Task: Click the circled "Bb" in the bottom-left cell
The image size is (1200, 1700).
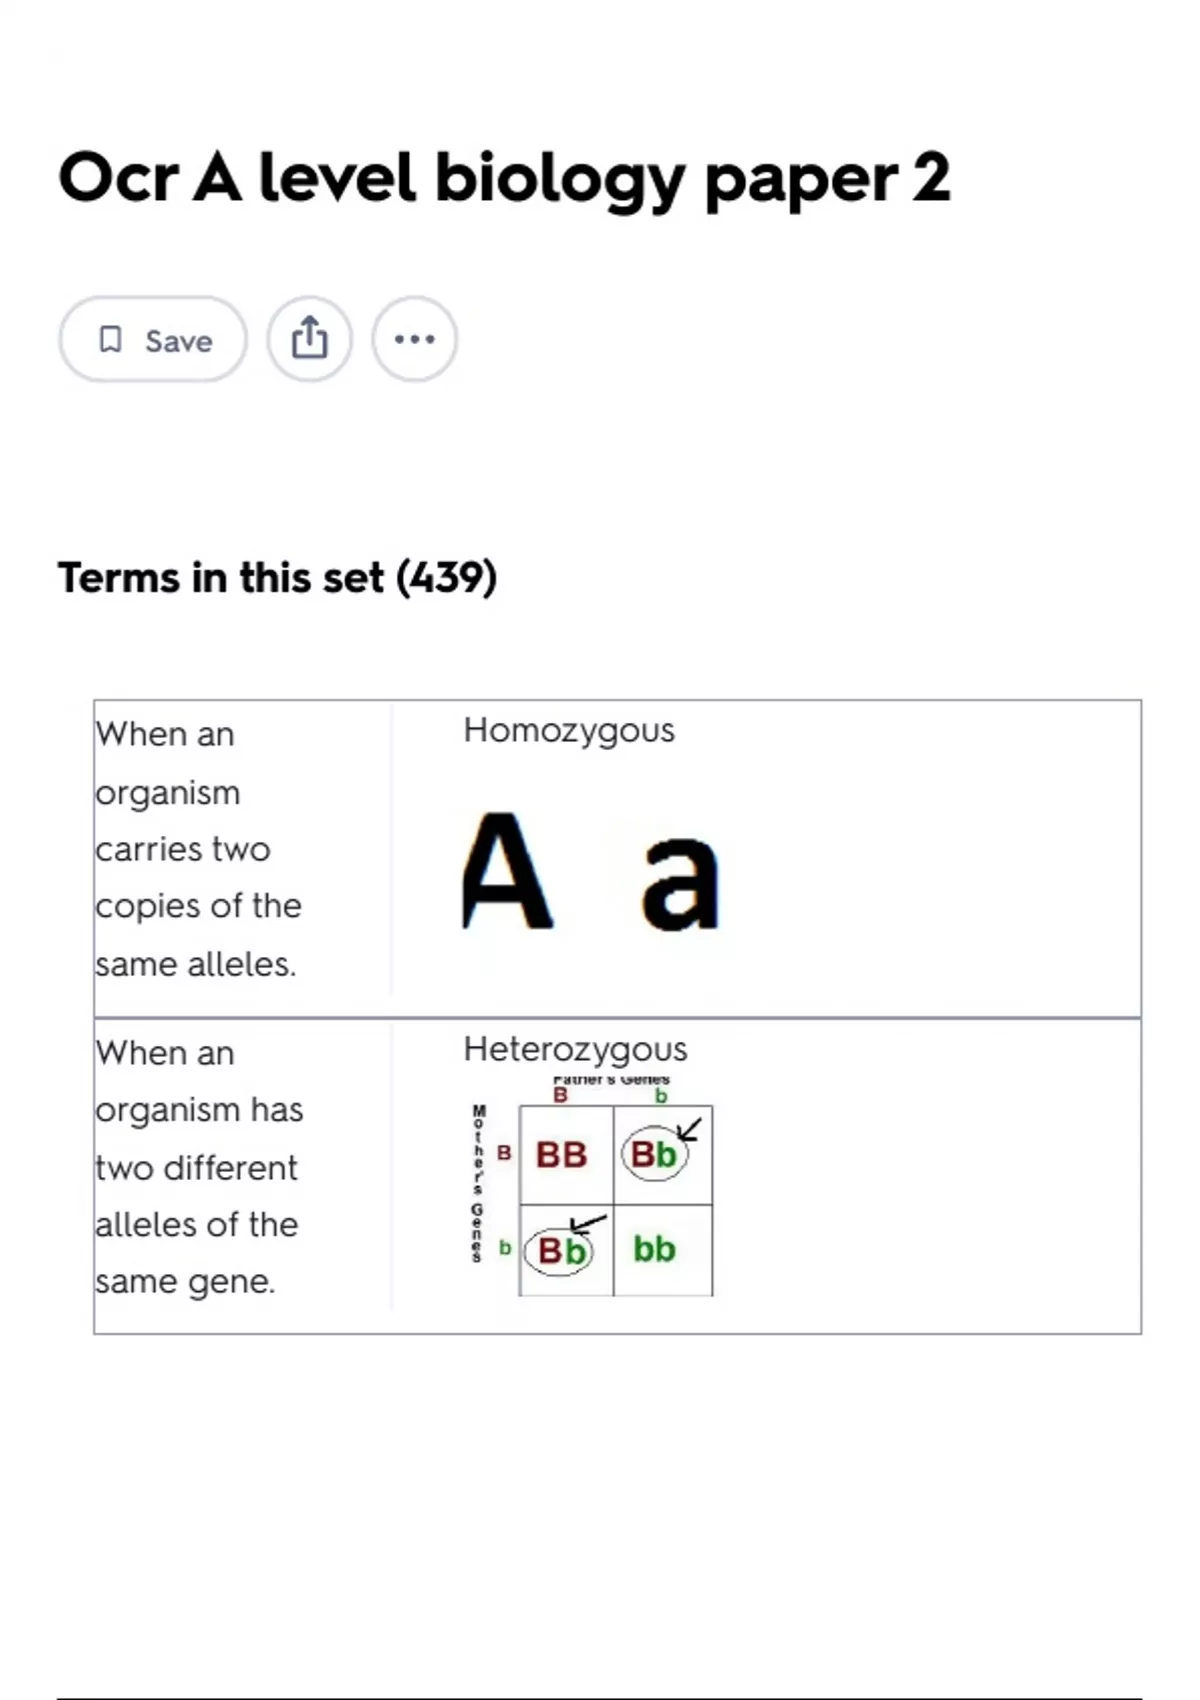Action: click(560, 1250)
